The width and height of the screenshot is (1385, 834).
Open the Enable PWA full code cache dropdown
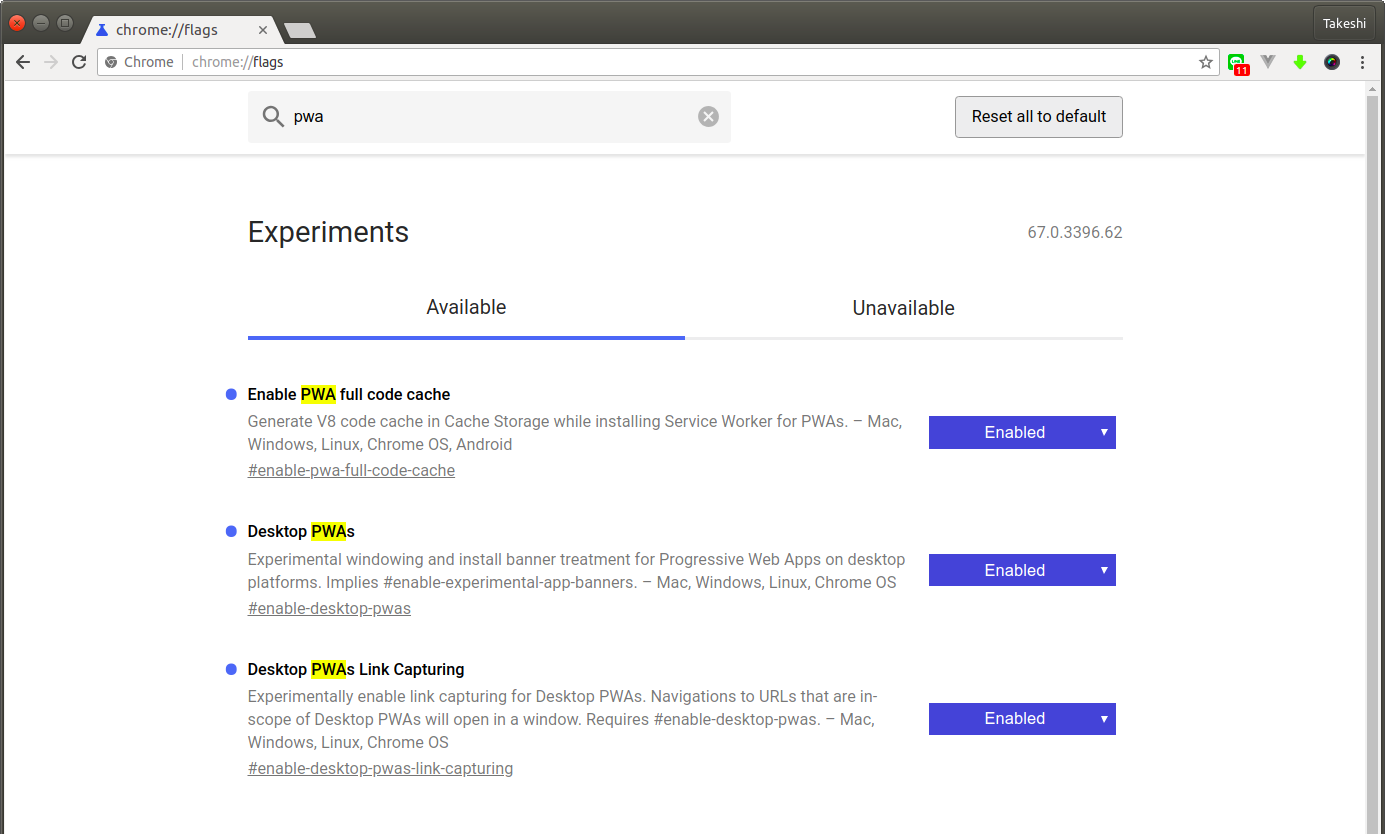click(1022, 432)
